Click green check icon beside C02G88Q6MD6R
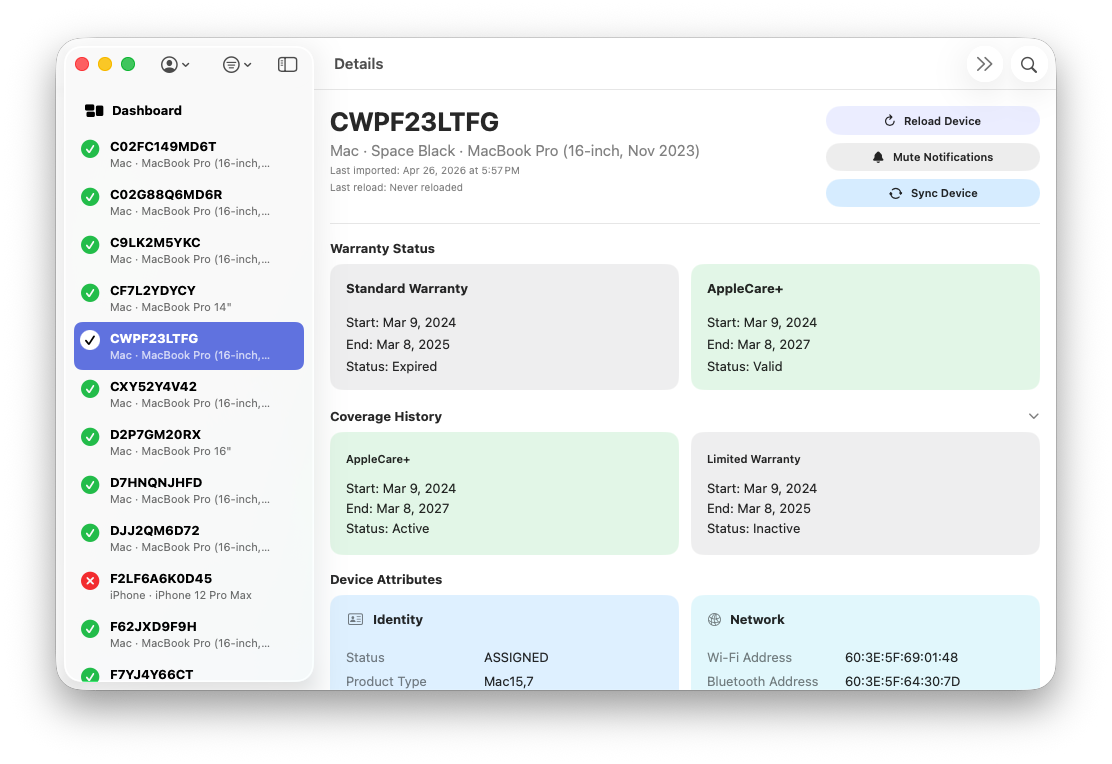1112x764 pixels. (x=90, y=197)
